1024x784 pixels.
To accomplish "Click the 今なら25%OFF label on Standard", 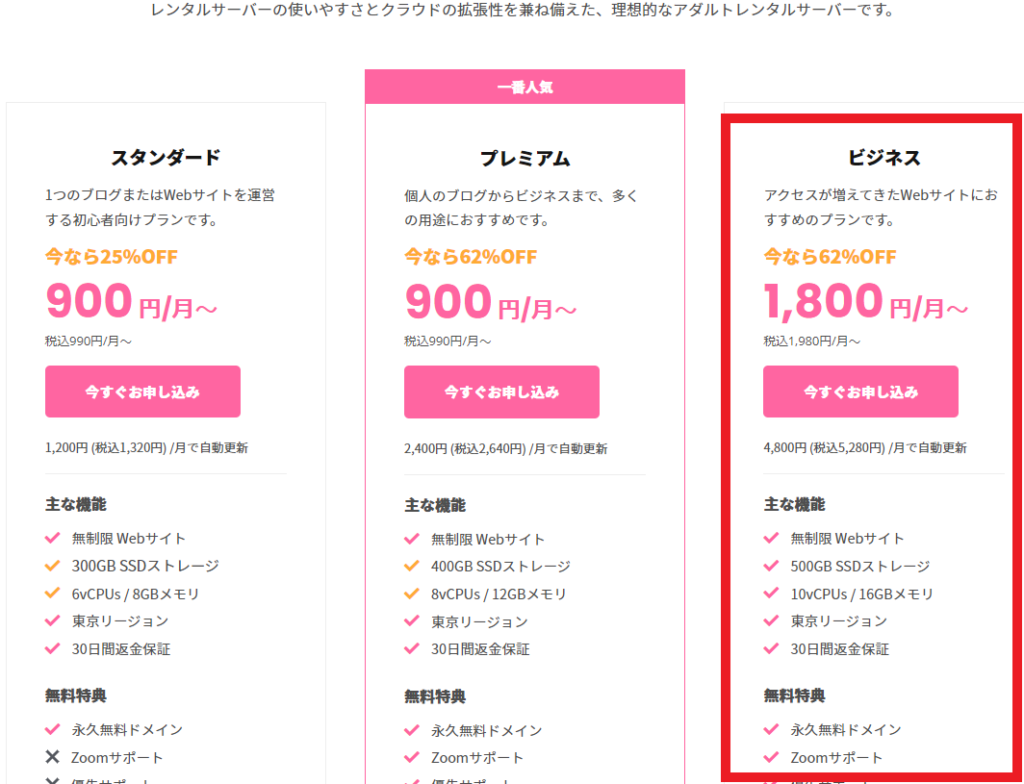I will [x=111, y=257].
